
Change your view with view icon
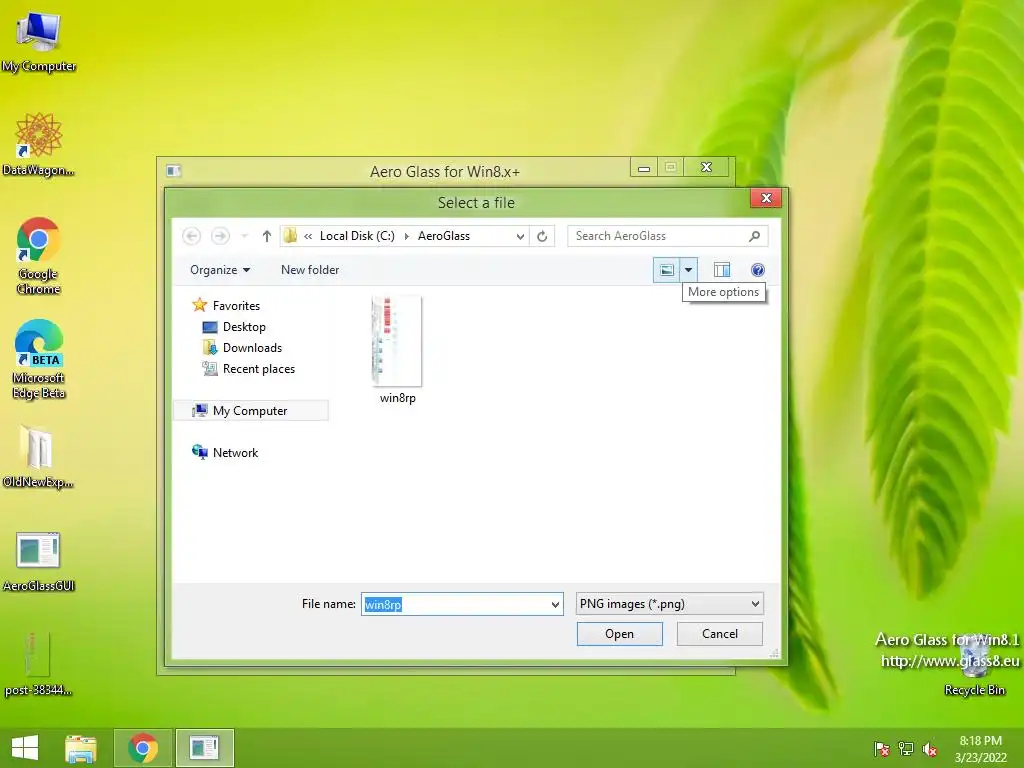point(666,270)
